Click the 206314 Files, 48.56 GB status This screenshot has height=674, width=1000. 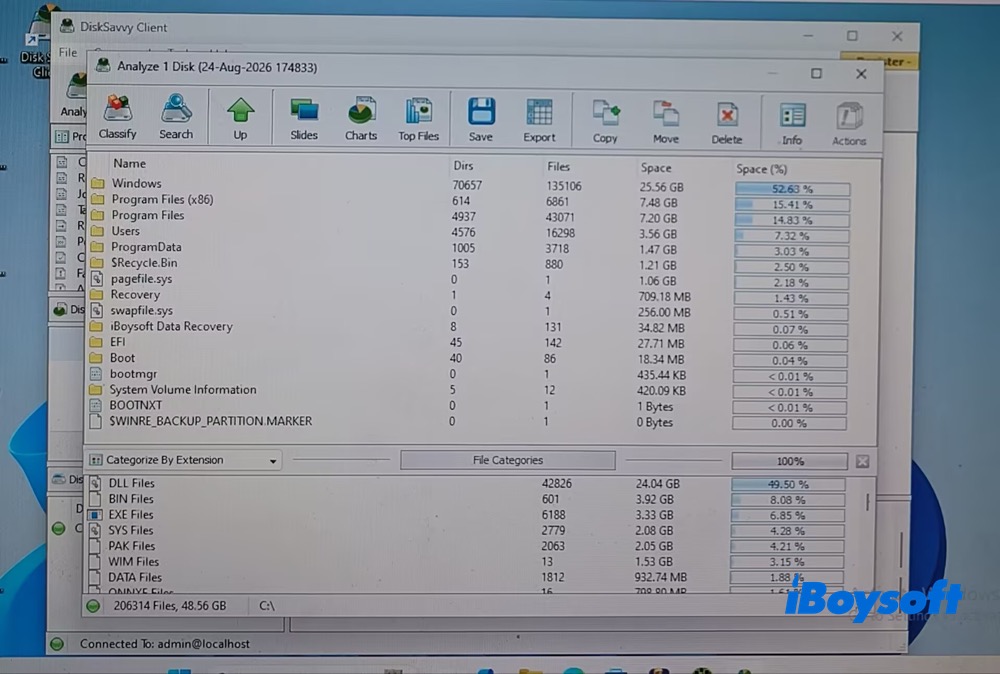[x=170, y=606]
